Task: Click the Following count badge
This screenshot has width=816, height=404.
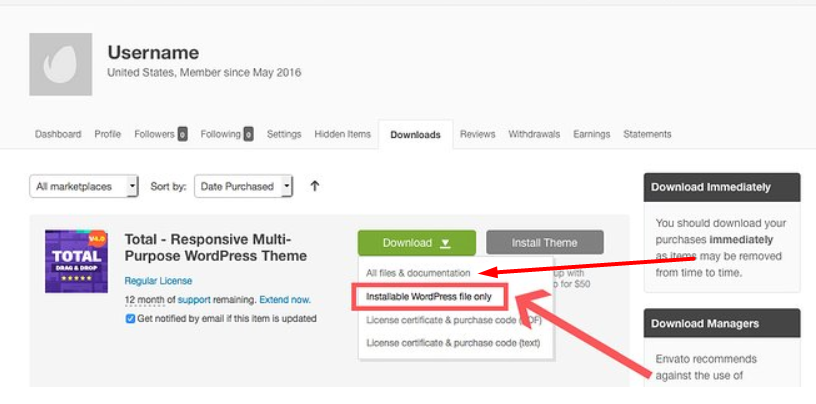Action: tap(249, 134)
